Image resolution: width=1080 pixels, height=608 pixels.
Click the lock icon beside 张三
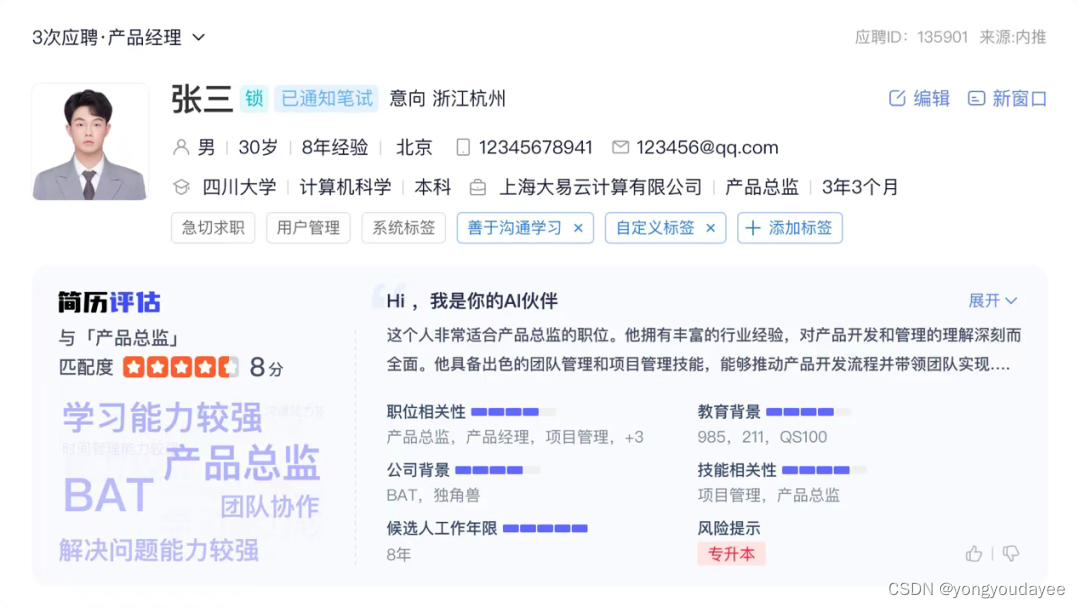click(x=254, y=99)
